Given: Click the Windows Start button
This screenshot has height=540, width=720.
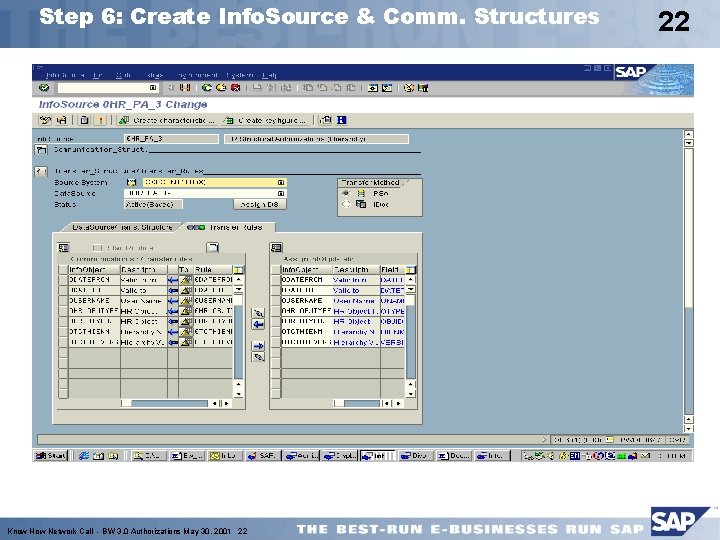Looking at the screenshot, I should tap(51, 456).
